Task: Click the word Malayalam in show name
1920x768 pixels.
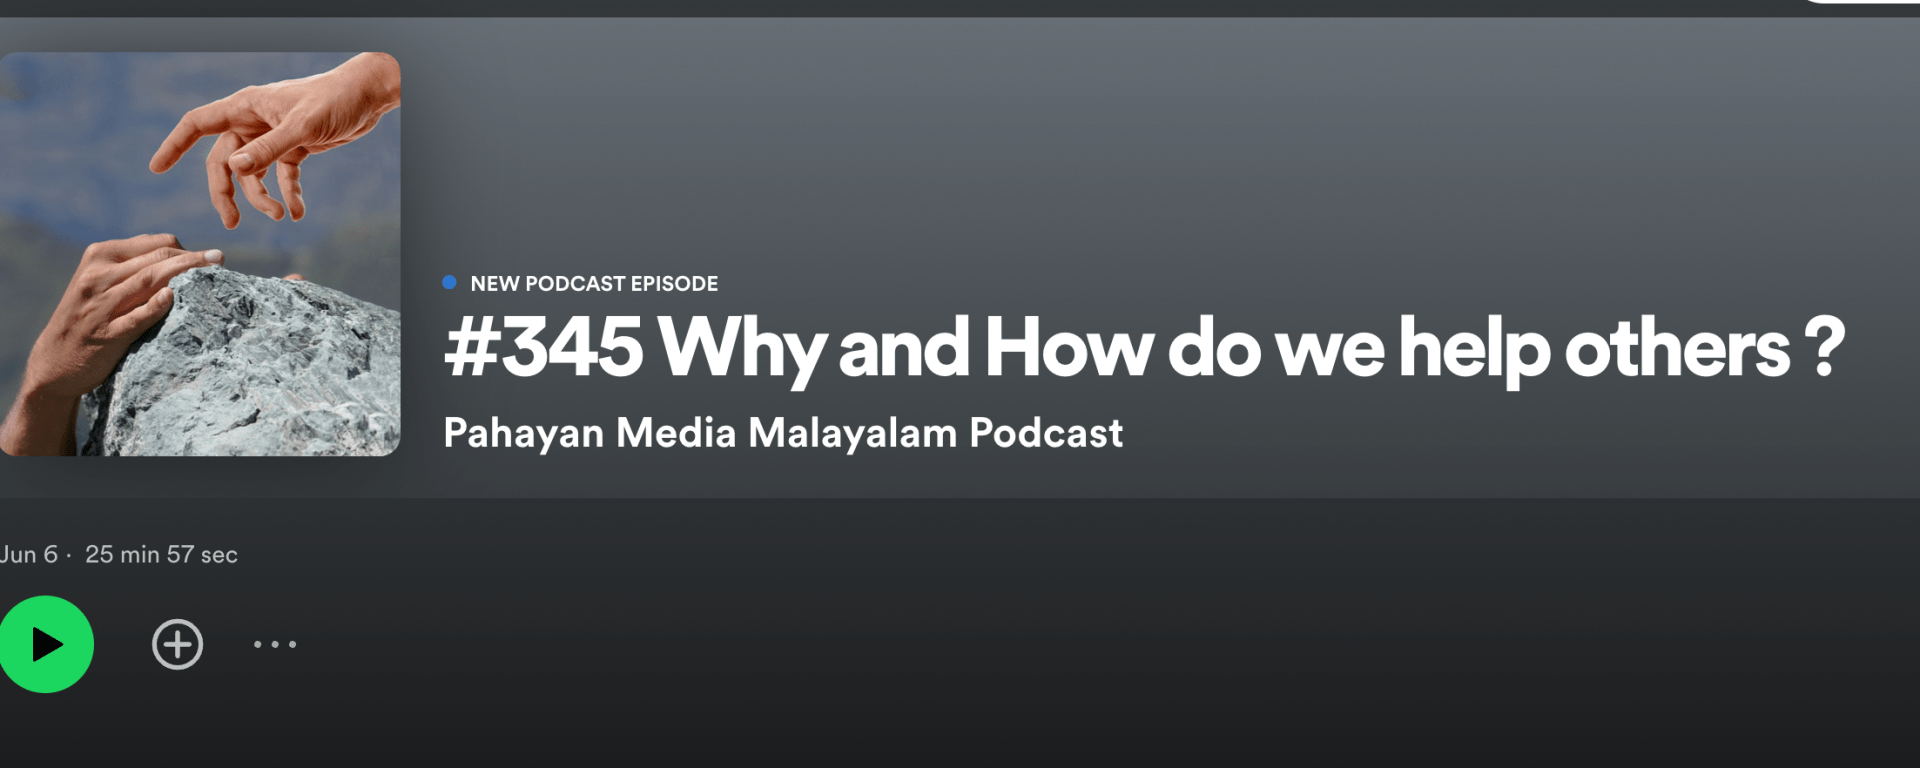Action: 852,433
